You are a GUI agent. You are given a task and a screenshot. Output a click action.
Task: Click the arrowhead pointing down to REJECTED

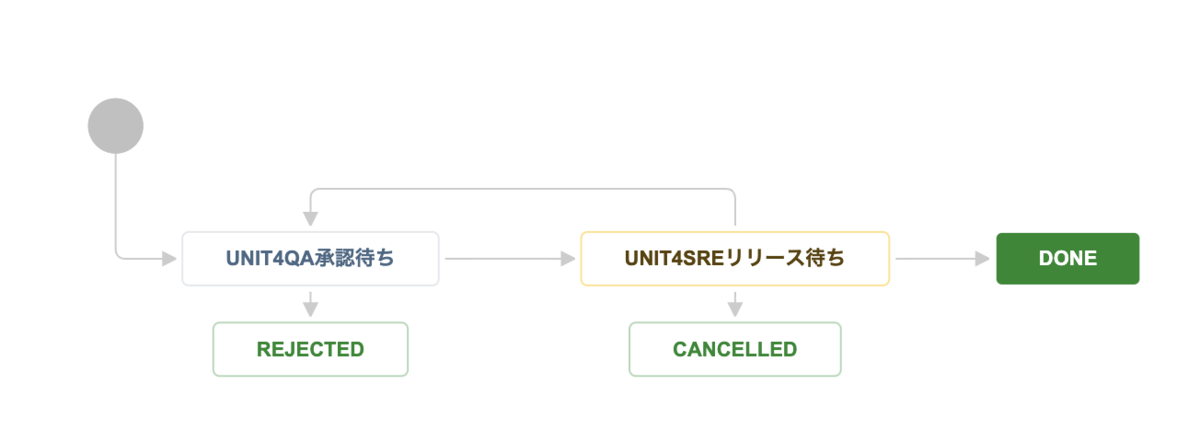(310, 310)
